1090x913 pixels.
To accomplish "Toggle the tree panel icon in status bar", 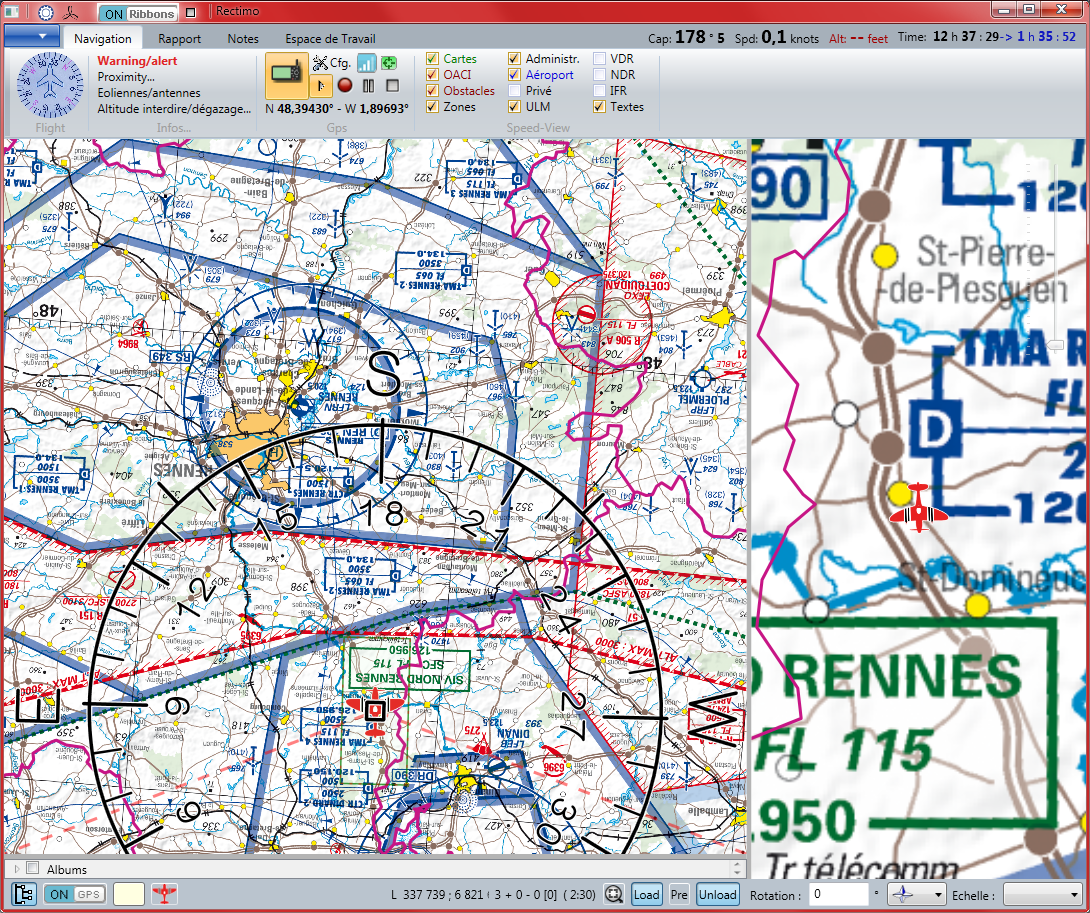I will [x=24, y=894].
